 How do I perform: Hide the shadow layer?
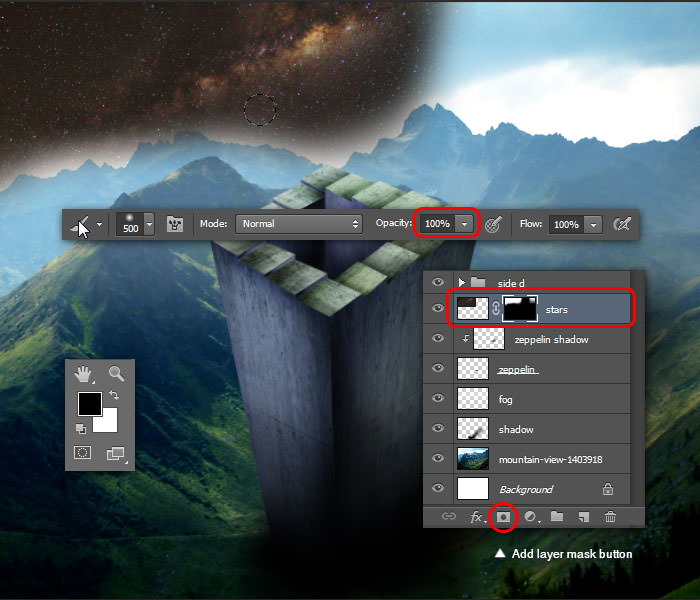click(x=438, y=428)
